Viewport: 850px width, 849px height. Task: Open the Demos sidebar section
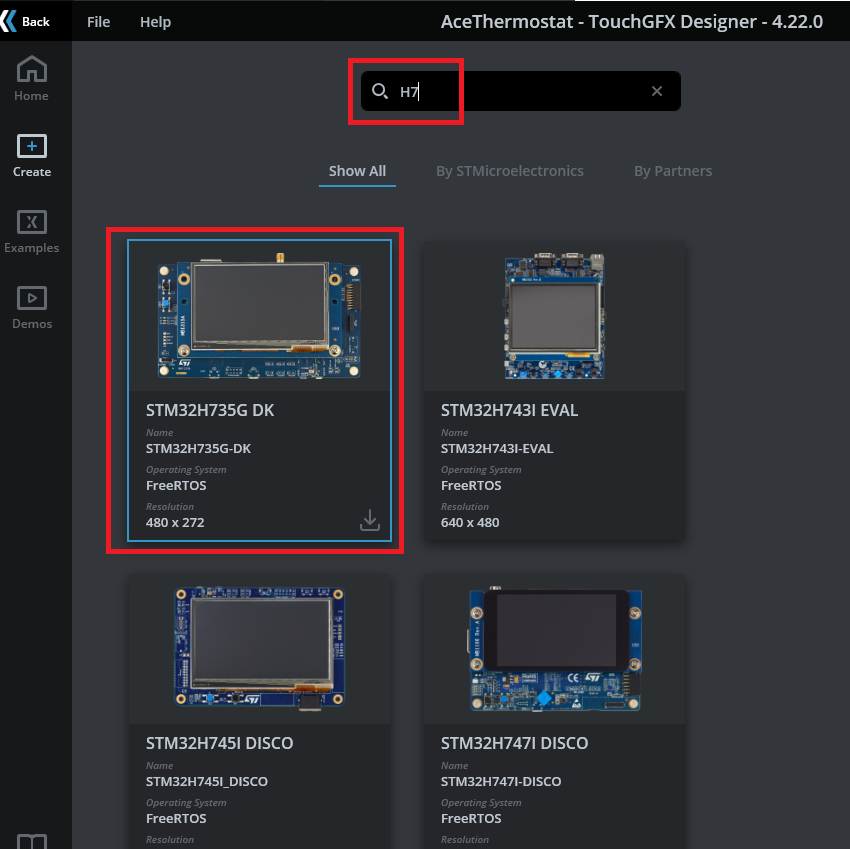pos(31,307)
